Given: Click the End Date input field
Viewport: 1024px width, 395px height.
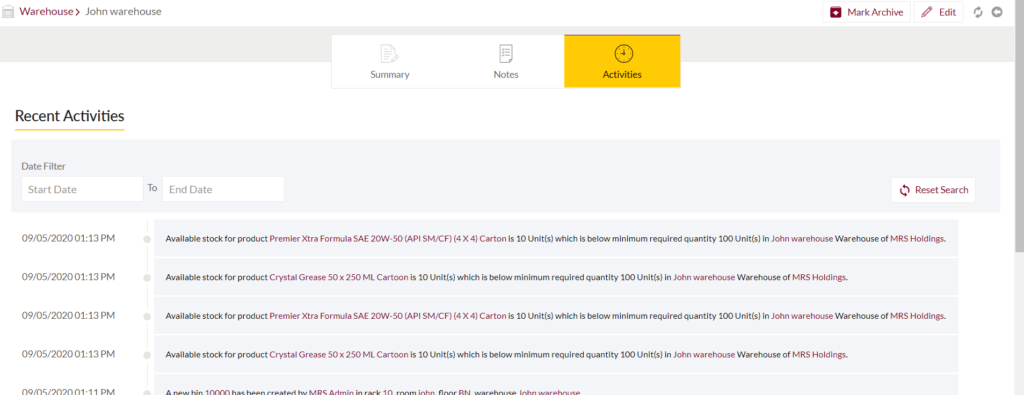Looking at the screenshot, I should click(x=223, y=189).
